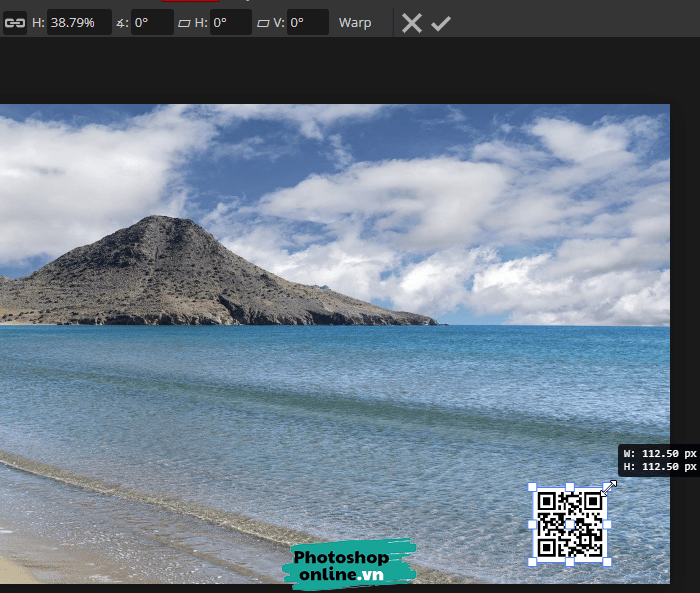Click the center pivot point of QR code
700x593 pixels.
click(570, 524)
